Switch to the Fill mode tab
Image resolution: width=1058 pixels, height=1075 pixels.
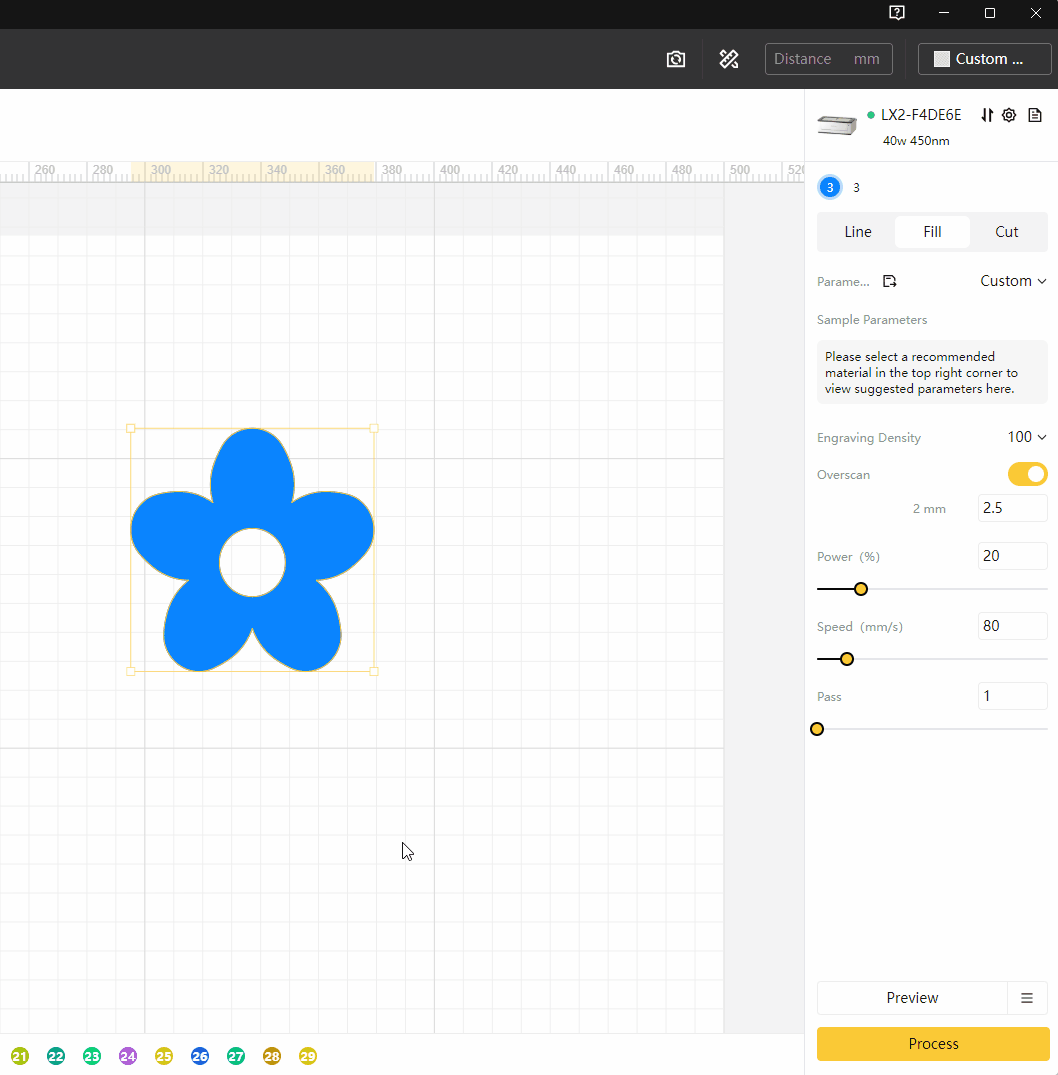[932, 232]
